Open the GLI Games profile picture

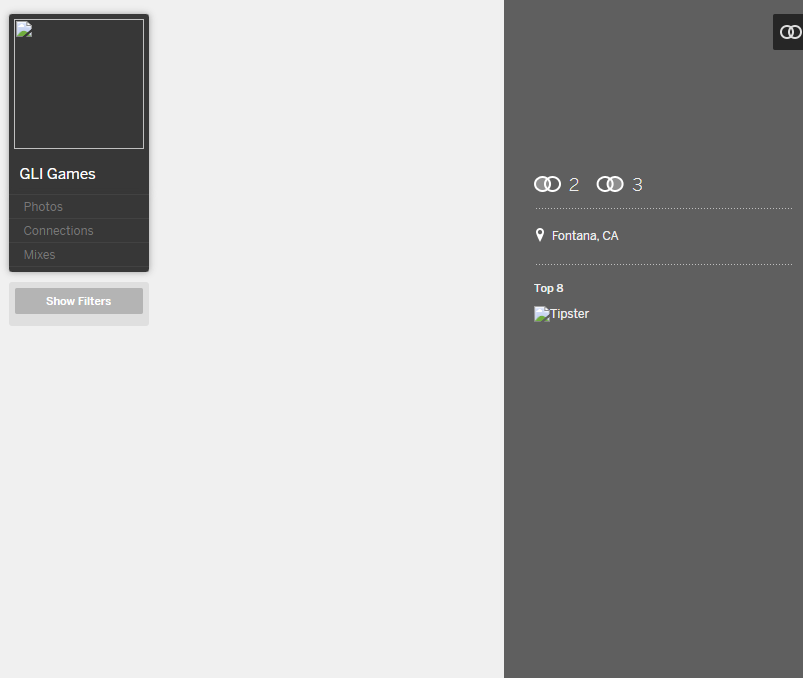[x=79, y=84]
